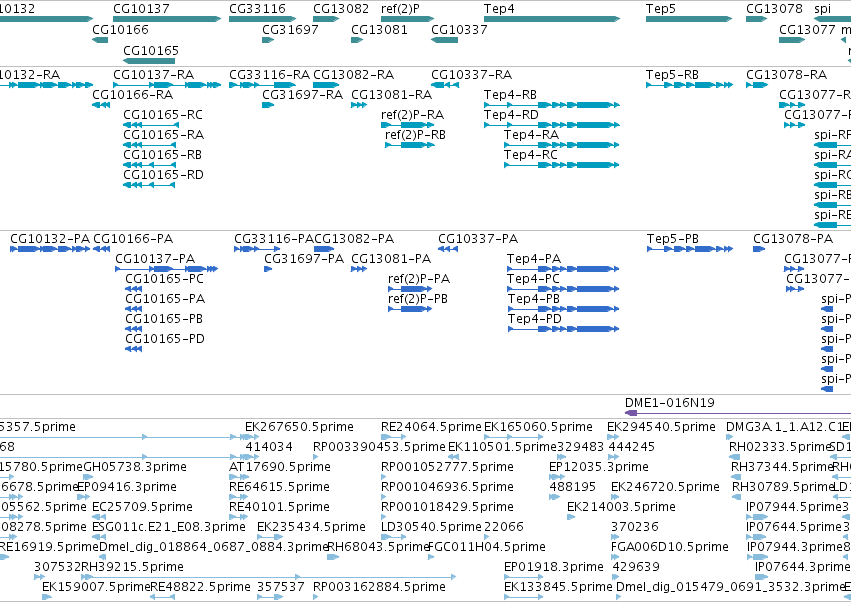Click protein CG10132-PA
This screenshot has width=851, height=602.
pyautogui.click(x=50, y=239)
